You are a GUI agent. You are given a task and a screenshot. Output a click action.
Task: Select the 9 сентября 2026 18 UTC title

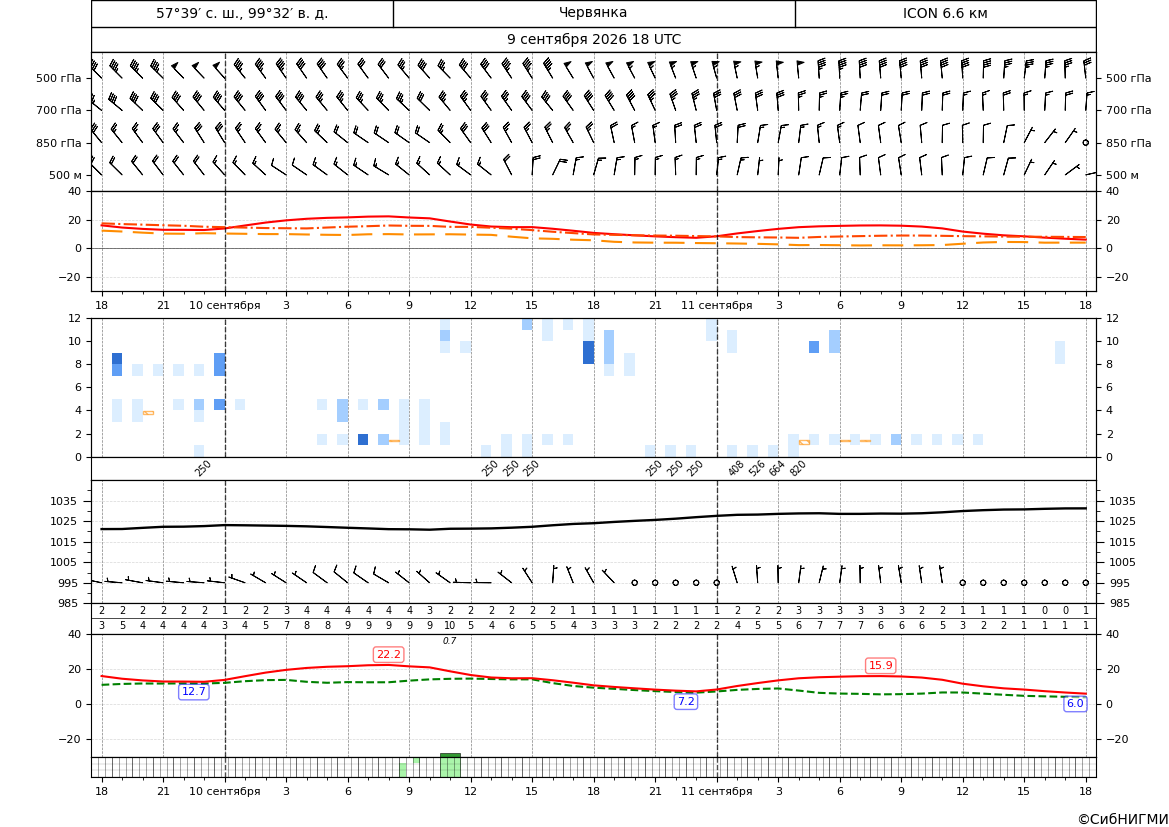pyautogui.click(x=593, y=40)
